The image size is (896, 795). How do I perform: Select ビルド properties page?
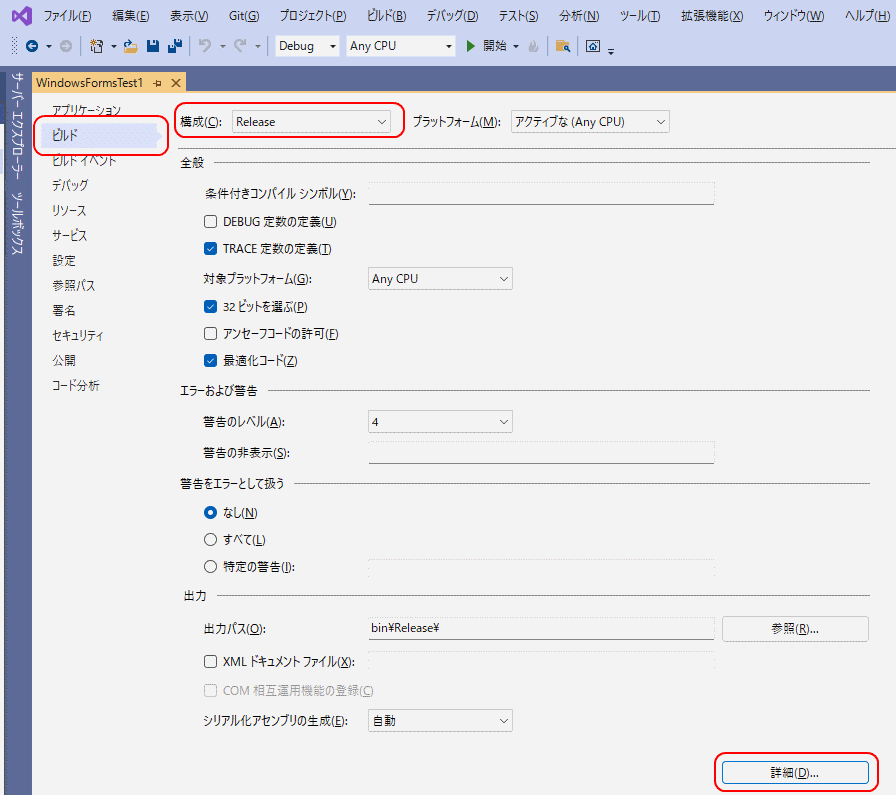(98, 135)
